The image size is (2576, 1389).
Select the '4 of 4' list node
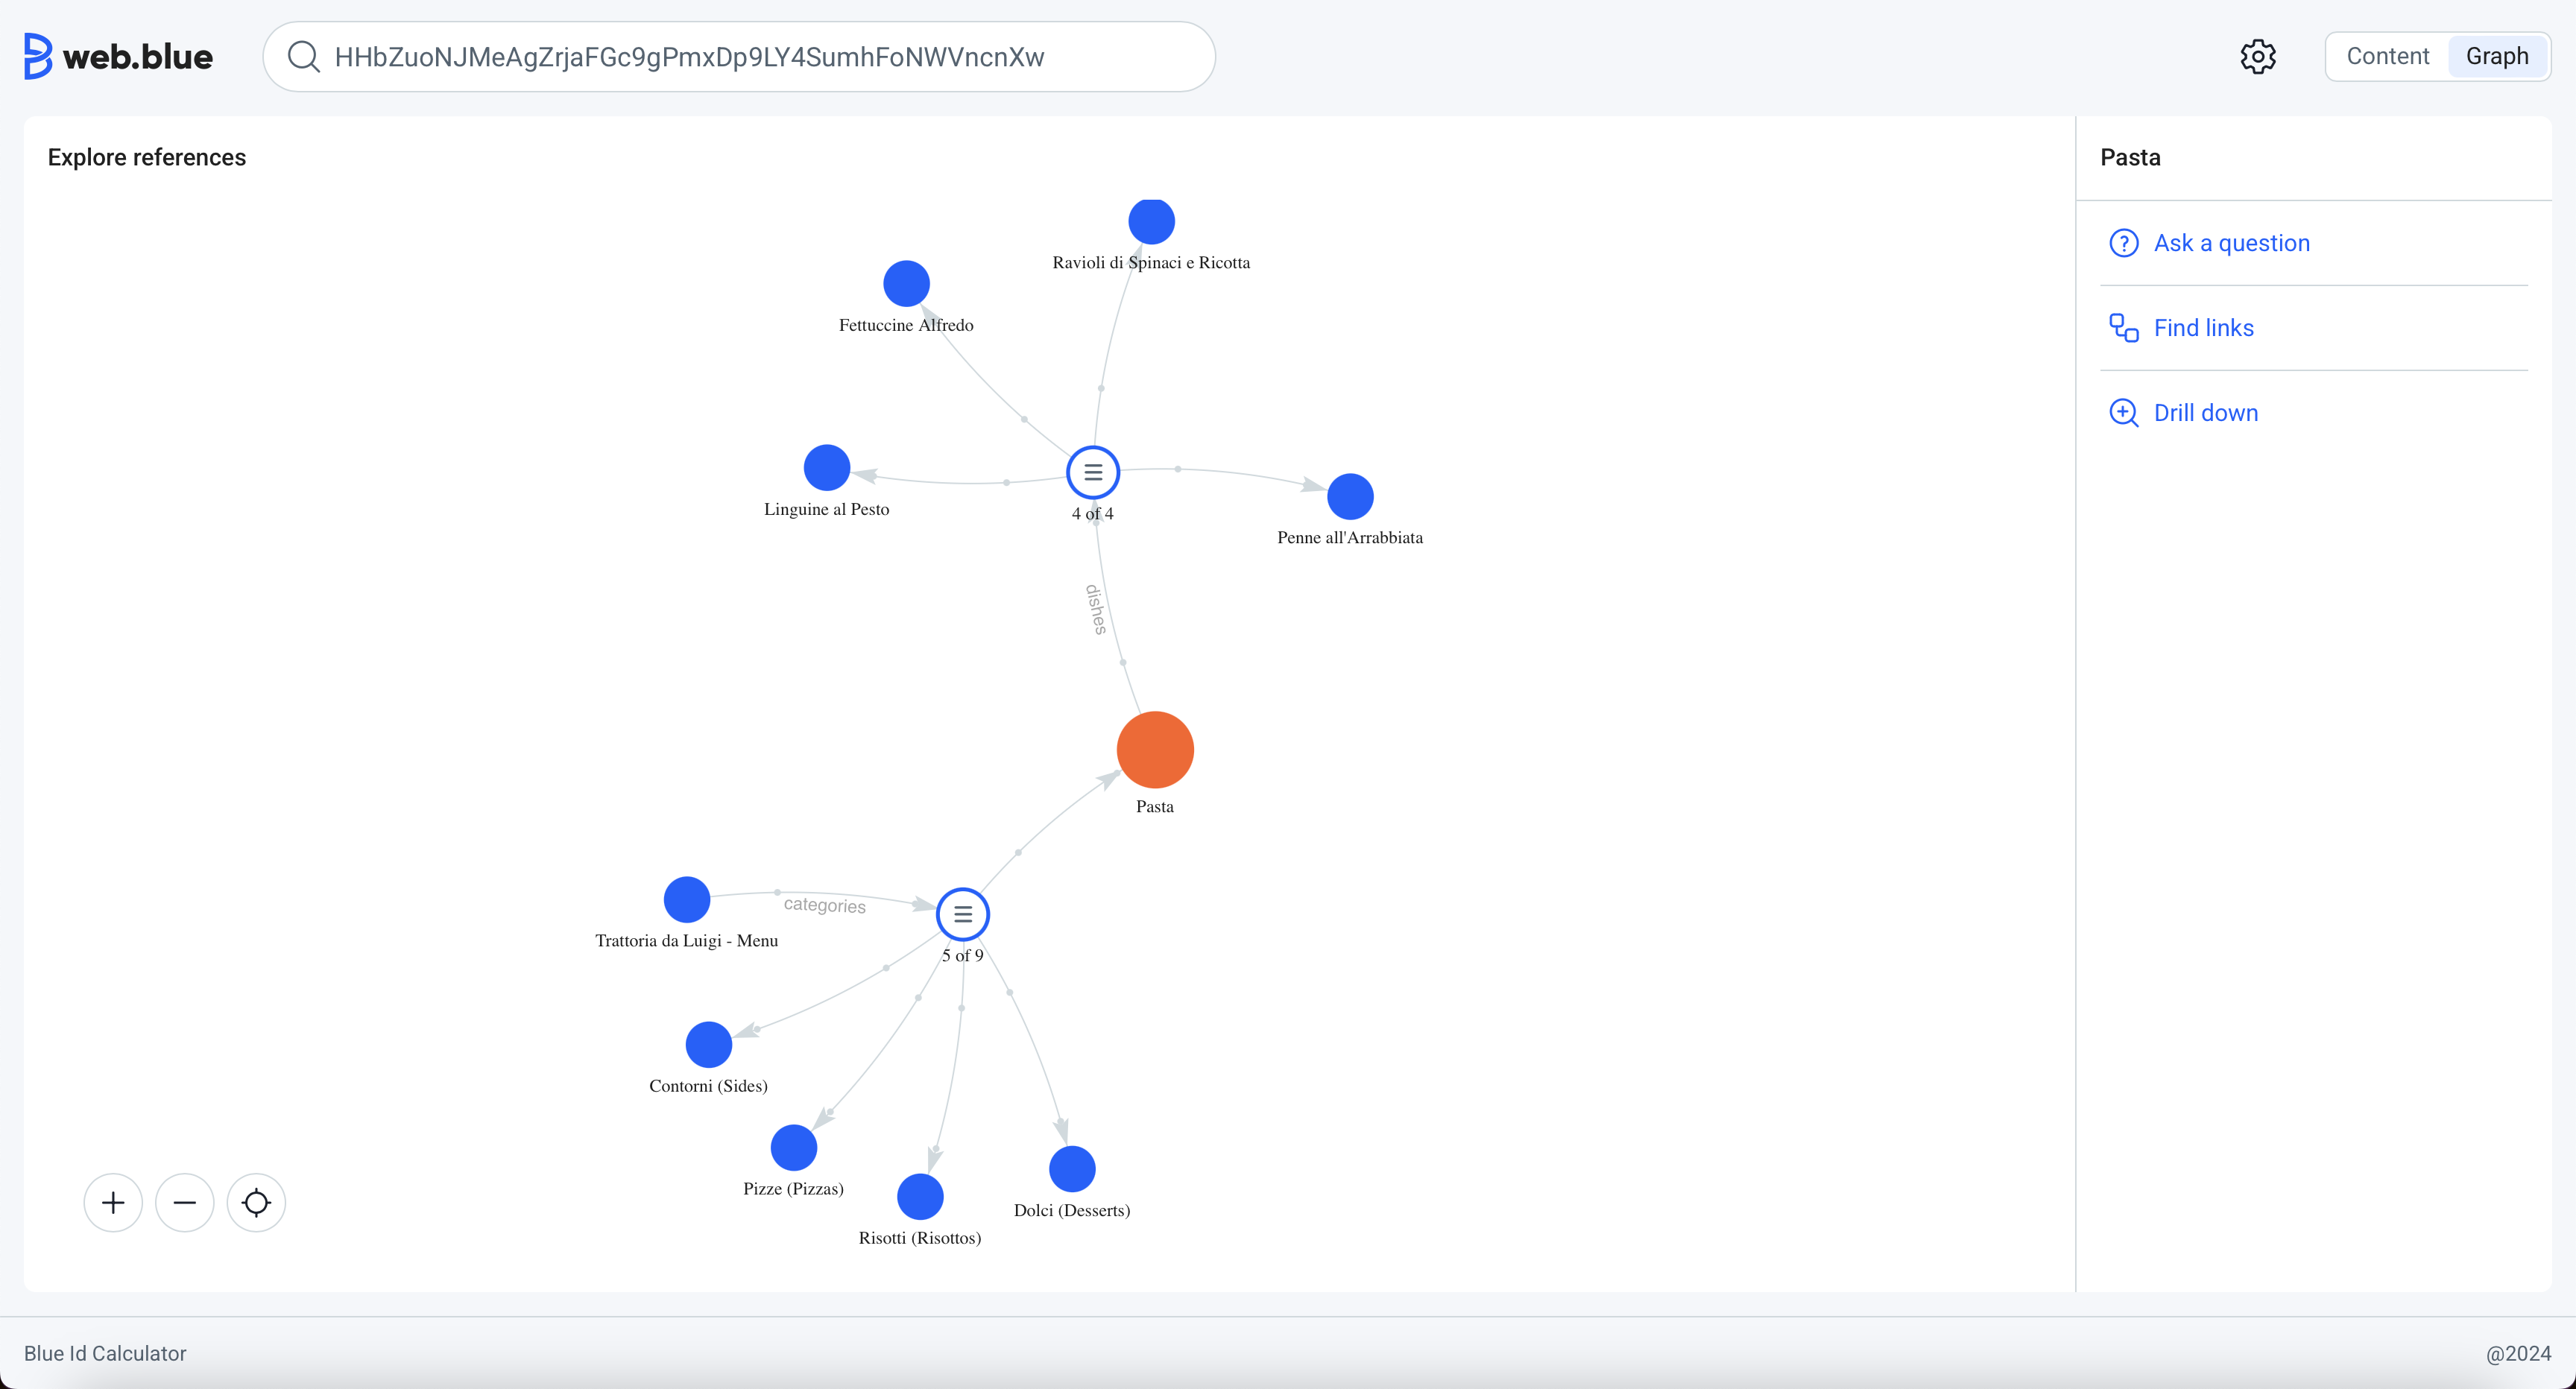(x=1093, y=472)
